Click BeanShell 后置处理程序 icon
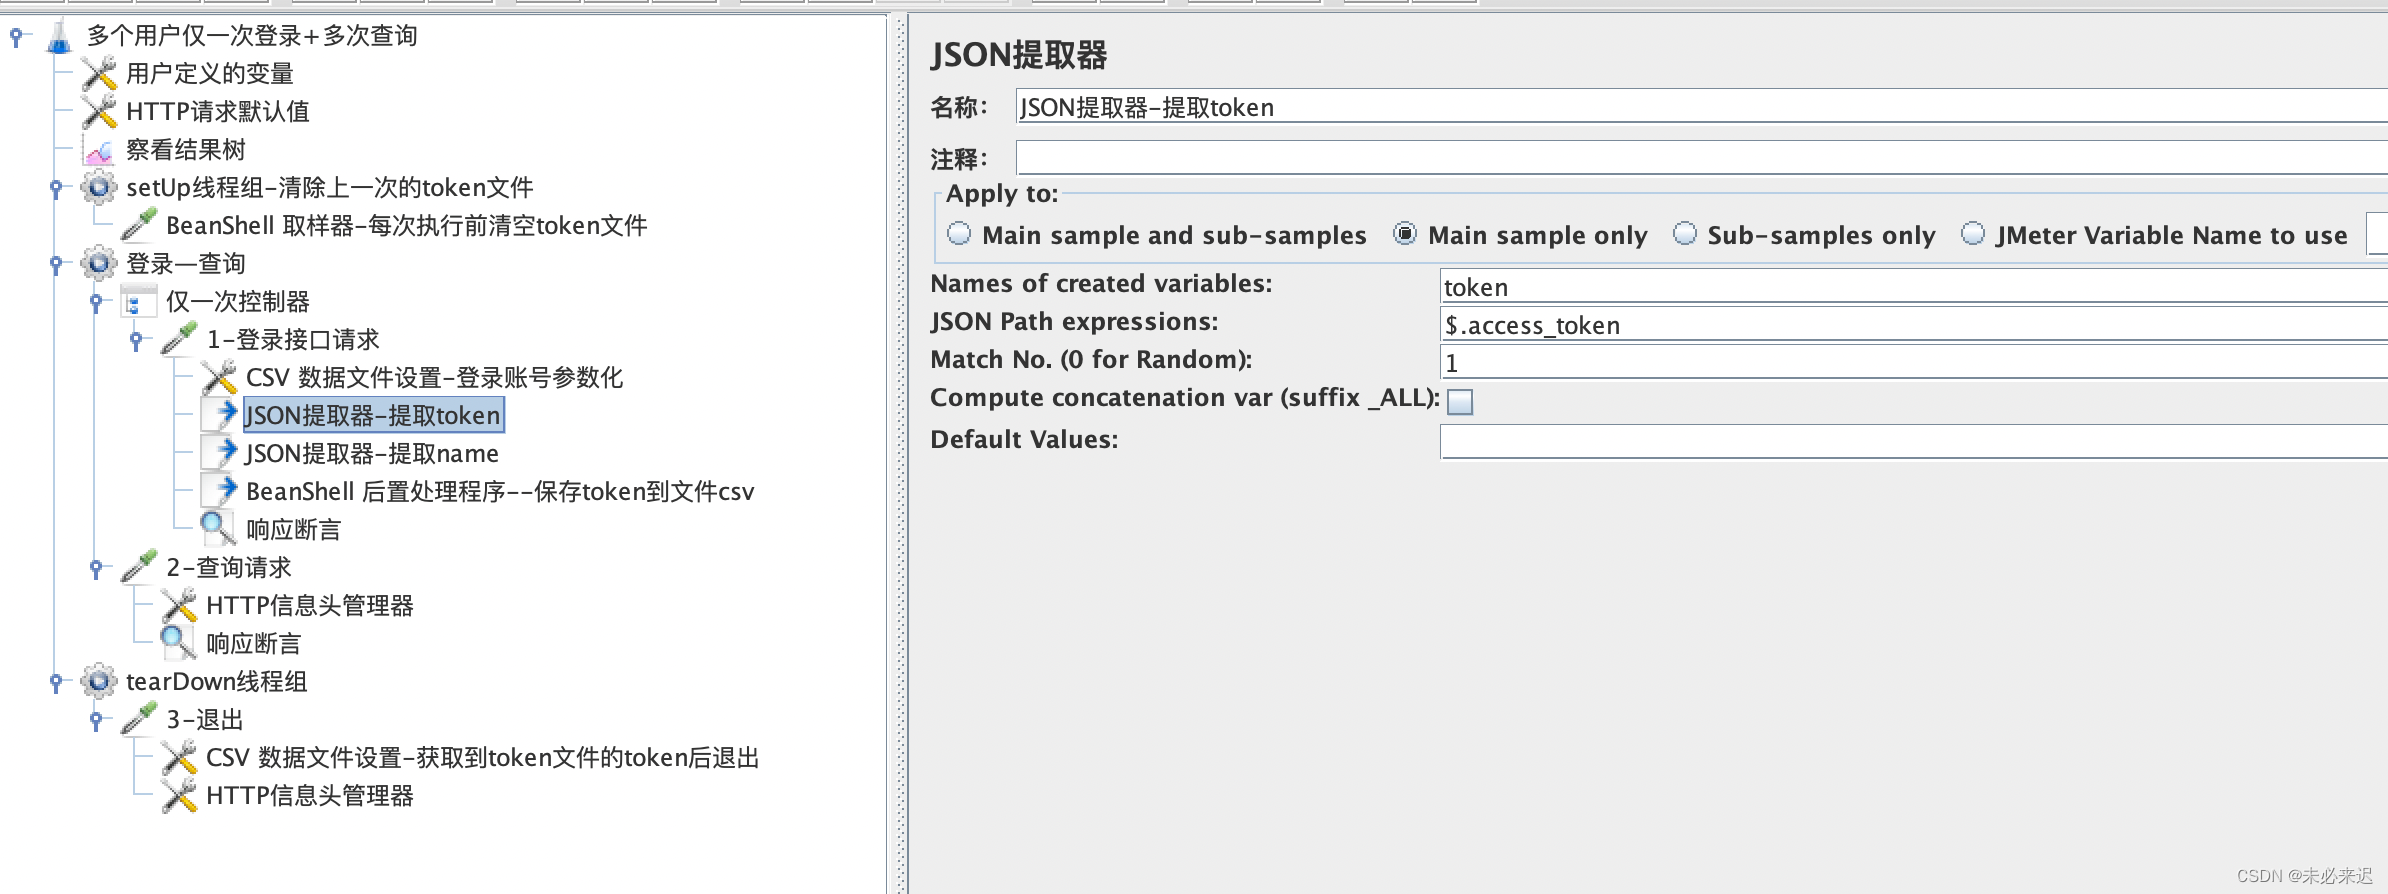Screen dimensions: 2388x894 coord(219,491)
